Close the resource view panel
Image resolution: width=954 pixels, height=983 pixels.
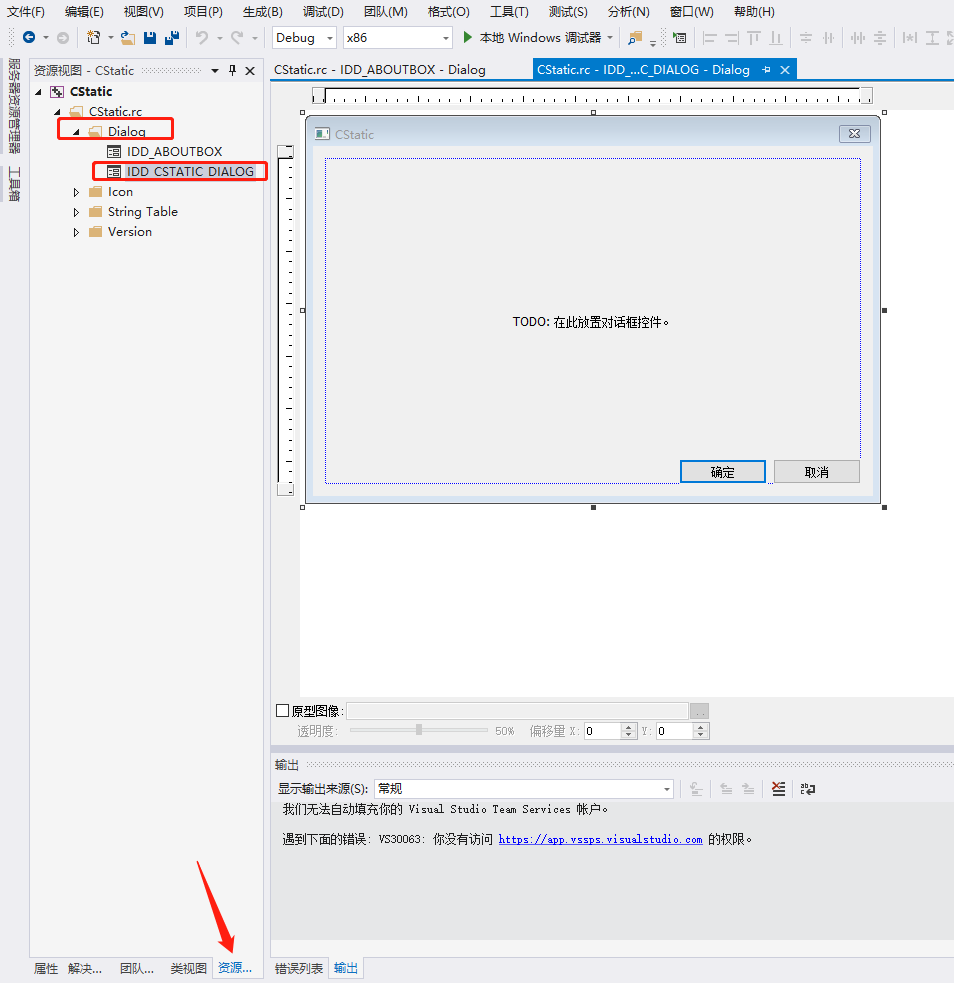pos(250,71)
